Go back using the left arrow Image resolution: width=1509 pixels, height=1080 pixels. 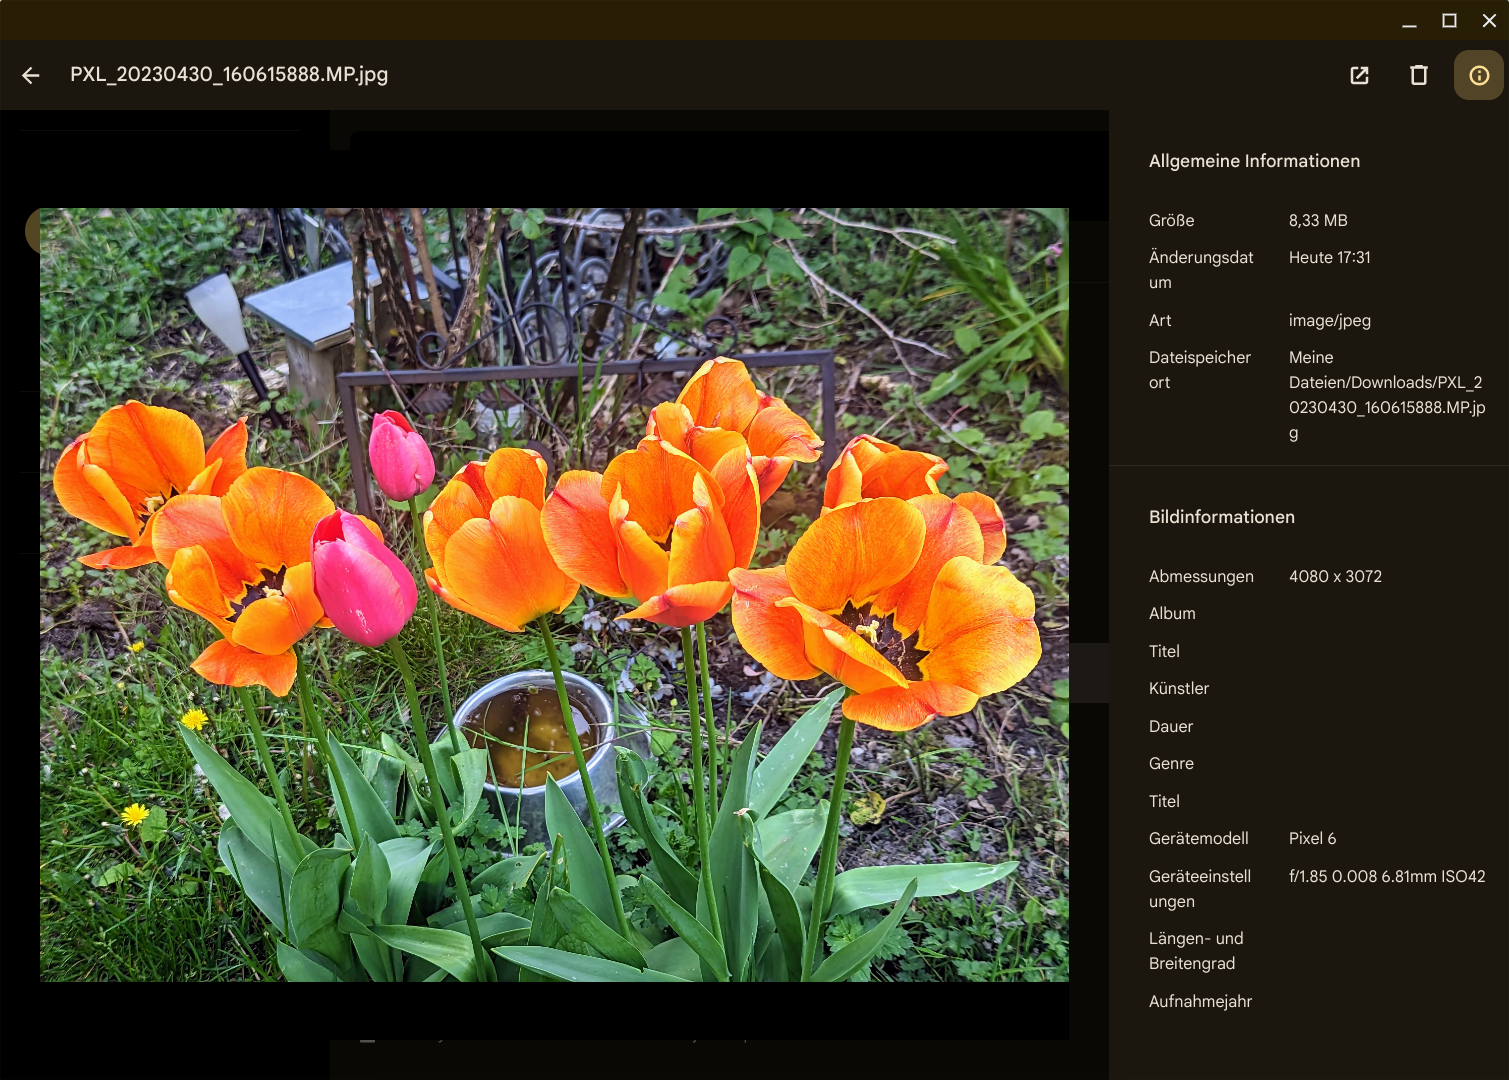coord(31,75)
